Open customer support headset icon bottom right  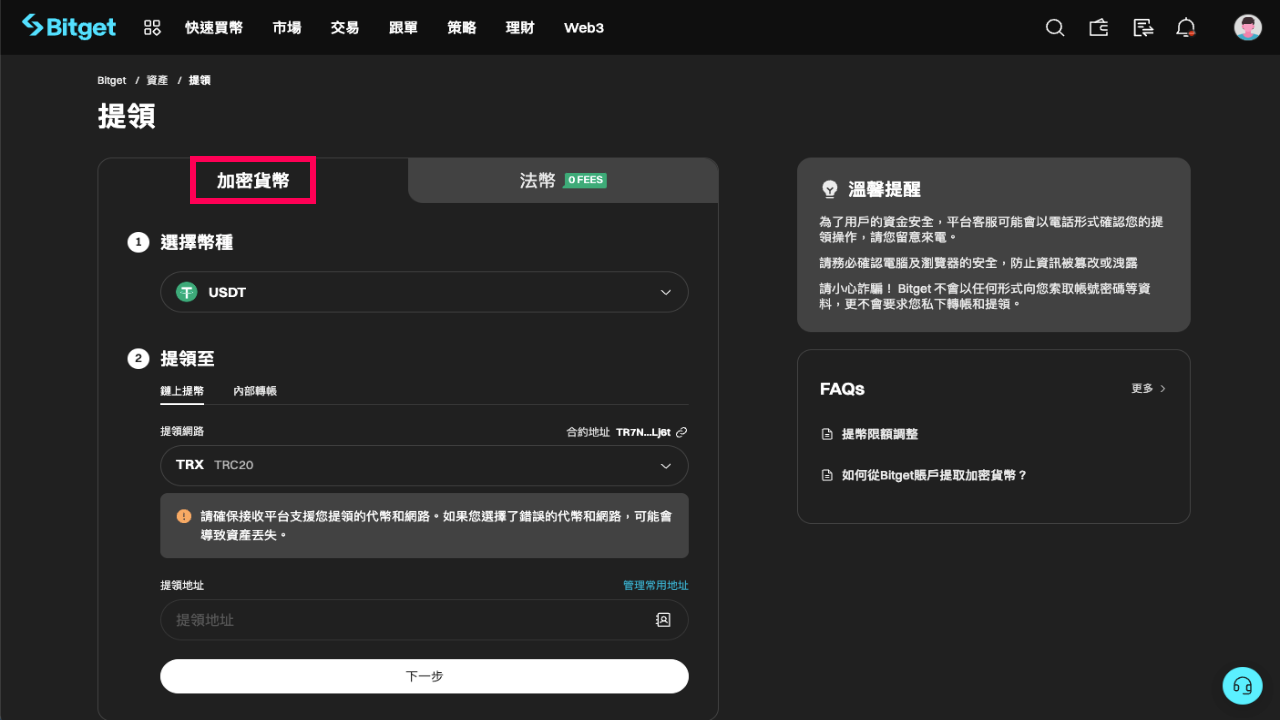(1242, 685)
